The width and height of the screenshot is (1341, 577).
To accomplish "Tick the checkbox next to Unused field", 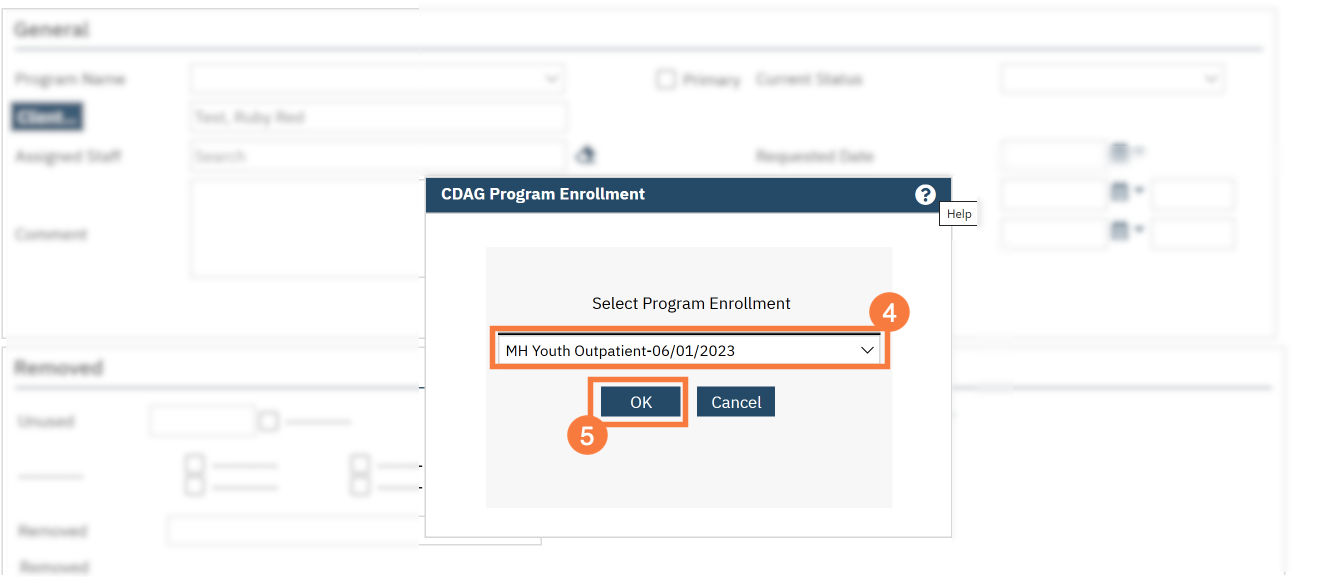I will point(268,421).
